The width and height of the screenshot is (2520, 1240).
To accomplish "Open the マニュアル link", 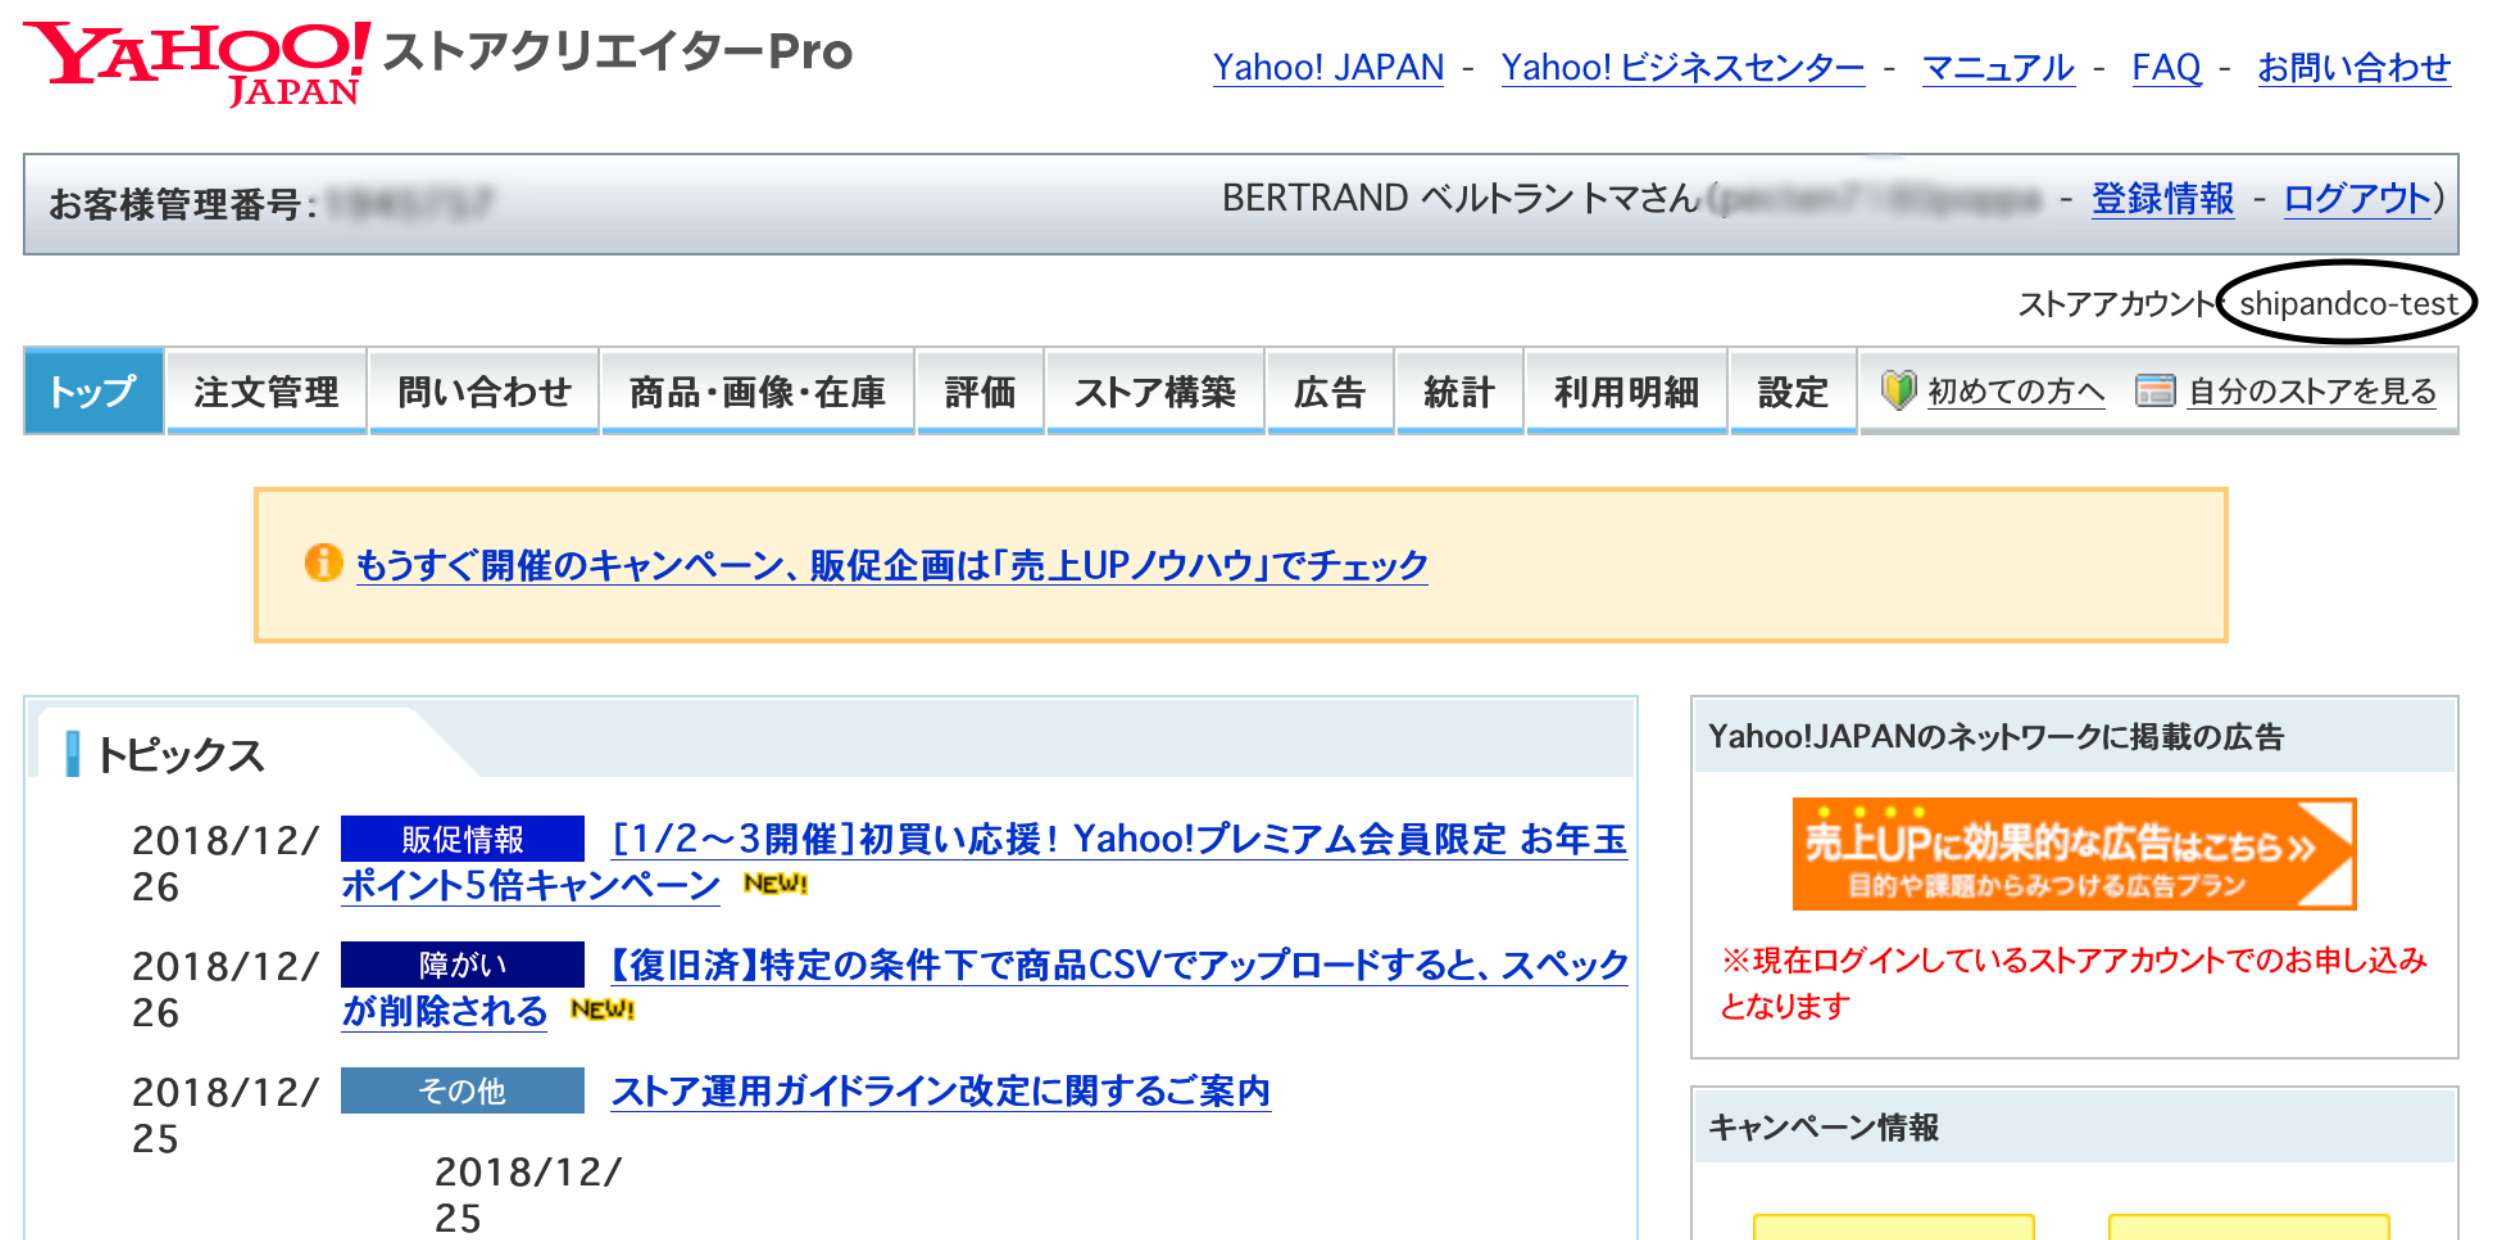I will point(1998,67).
